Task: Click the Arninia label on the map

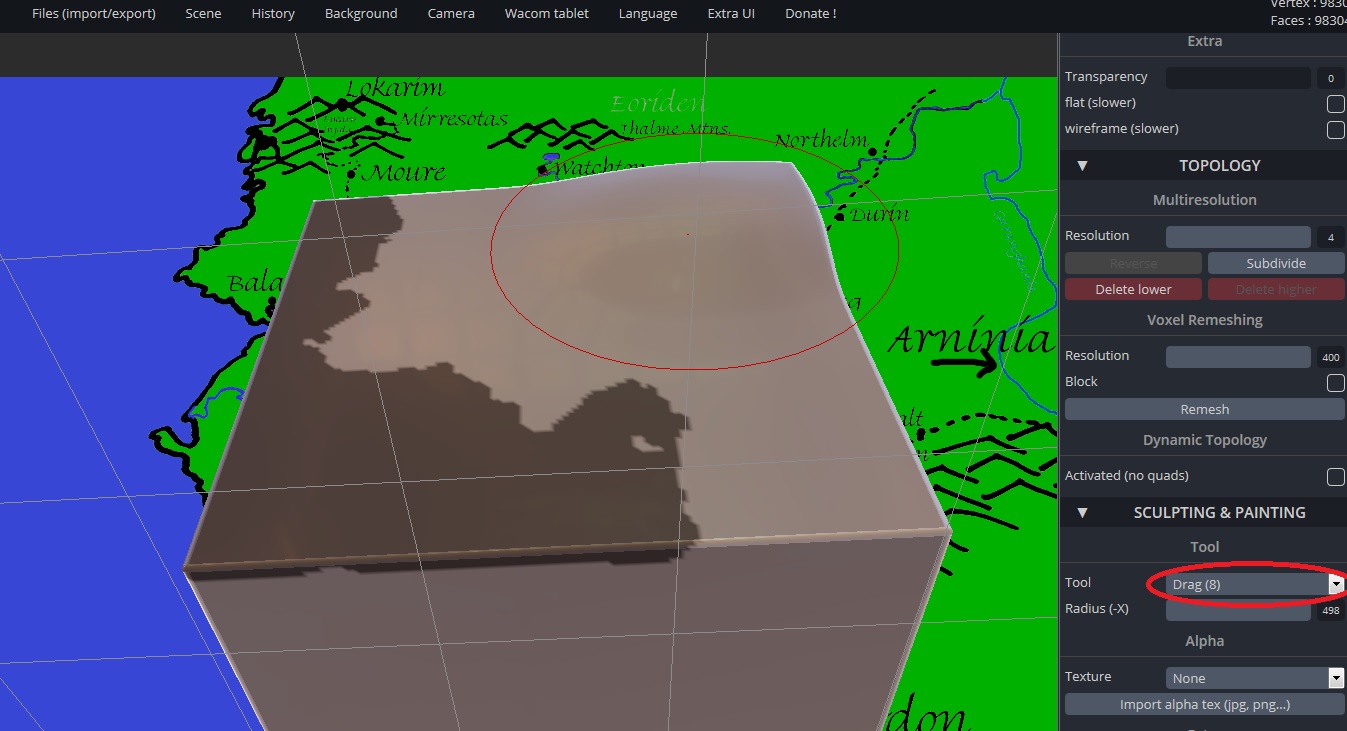Action: point(970,340)
